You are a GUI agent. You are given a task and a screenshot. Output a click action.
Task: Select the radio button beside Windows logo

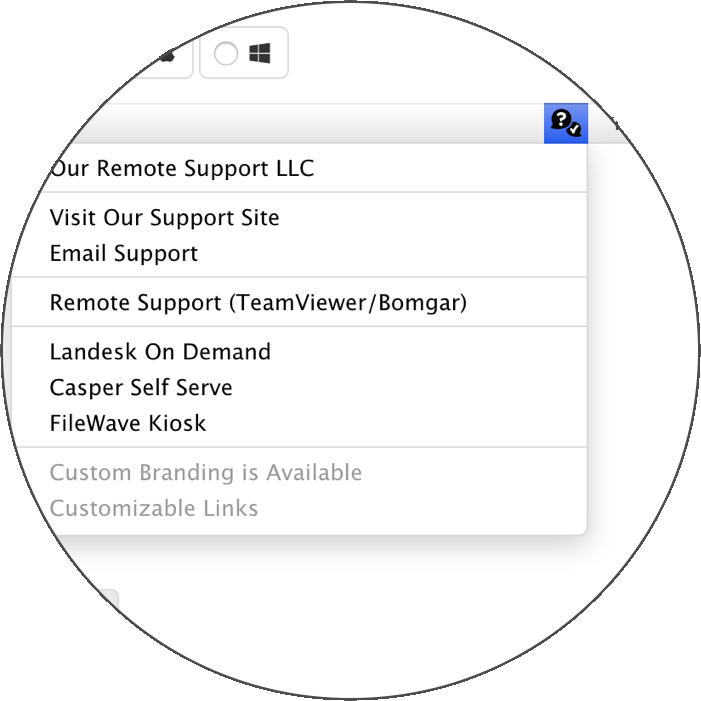pos(226,54)
